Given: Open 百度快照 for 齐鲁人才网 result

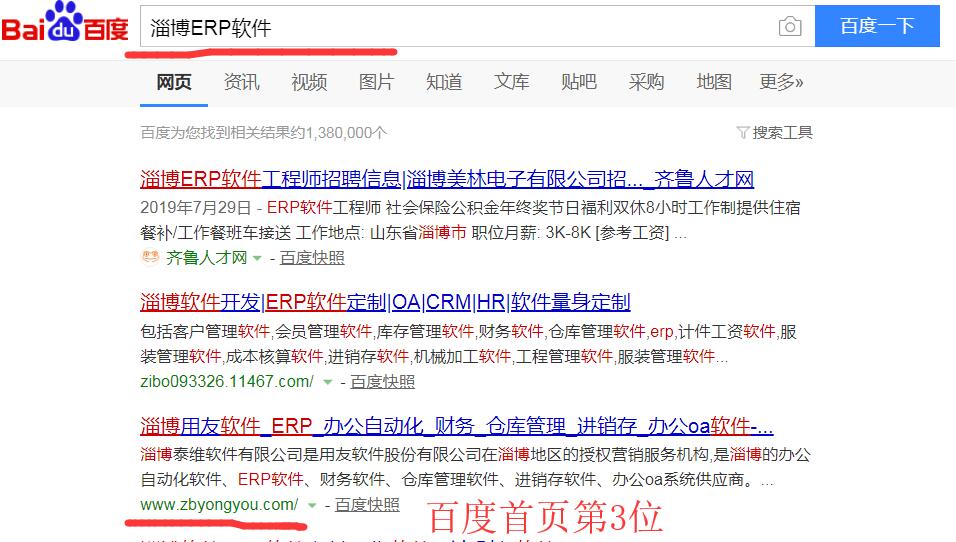Looking at the screenshot, I should (x=312, y=258).
